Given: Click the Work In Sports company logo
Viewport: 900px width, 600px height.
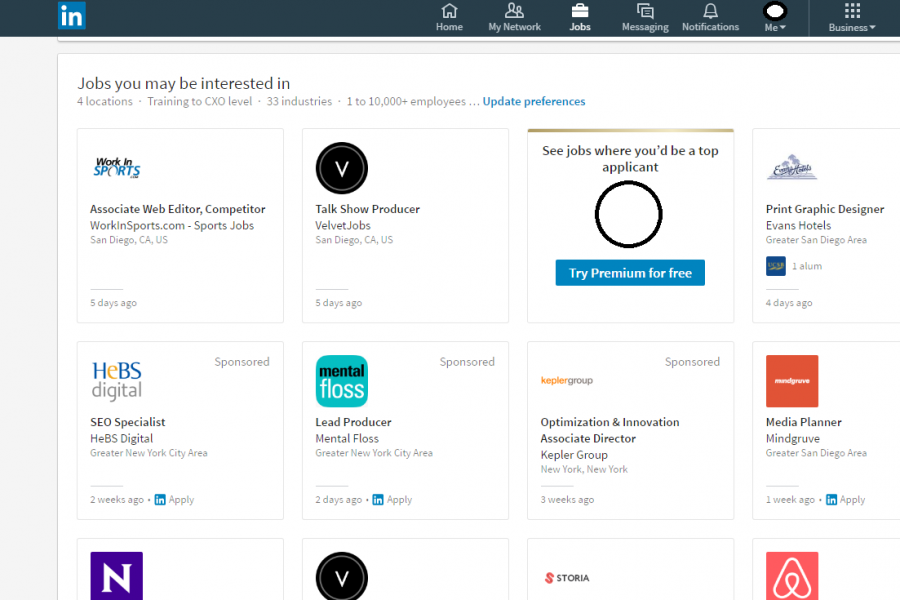Looking at the screenshot, I should coord(117,168).
